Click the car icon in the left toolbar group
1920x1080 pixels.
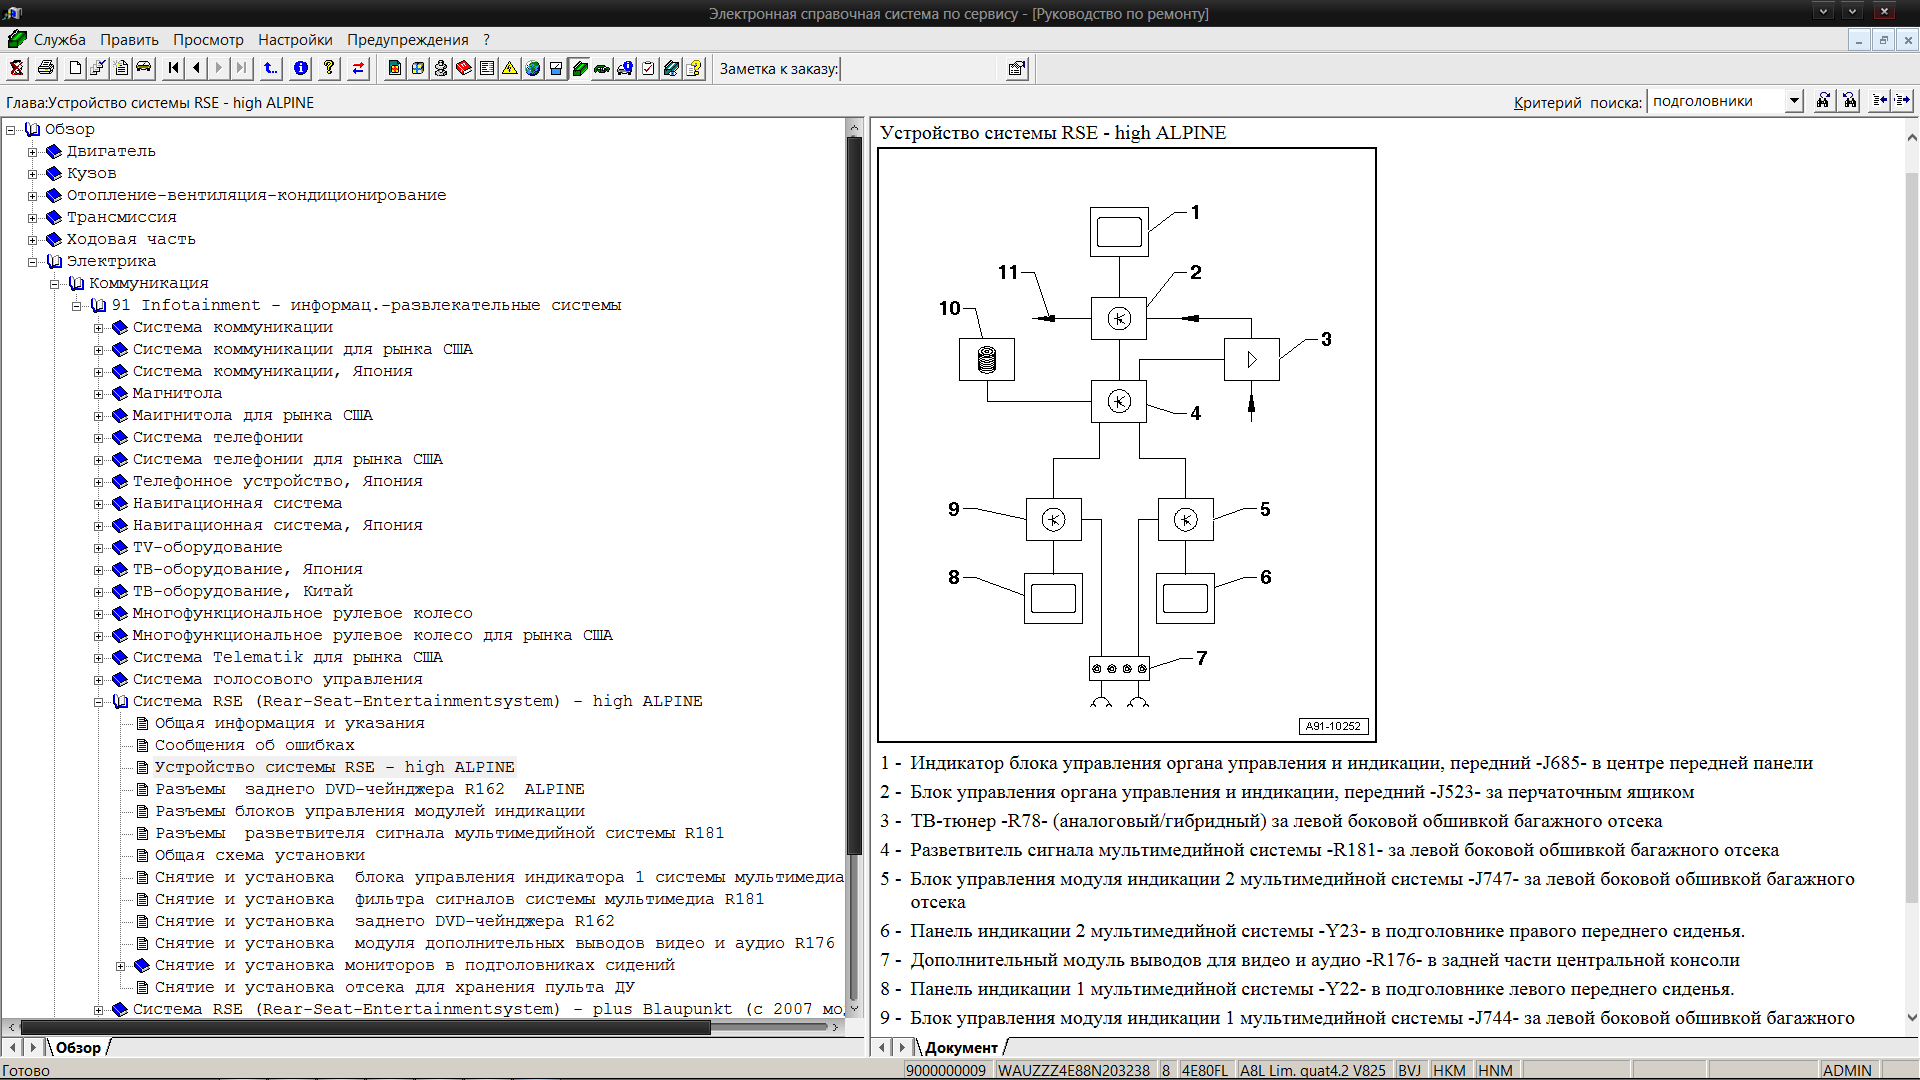pyautogui.click(x=144, y=69)
